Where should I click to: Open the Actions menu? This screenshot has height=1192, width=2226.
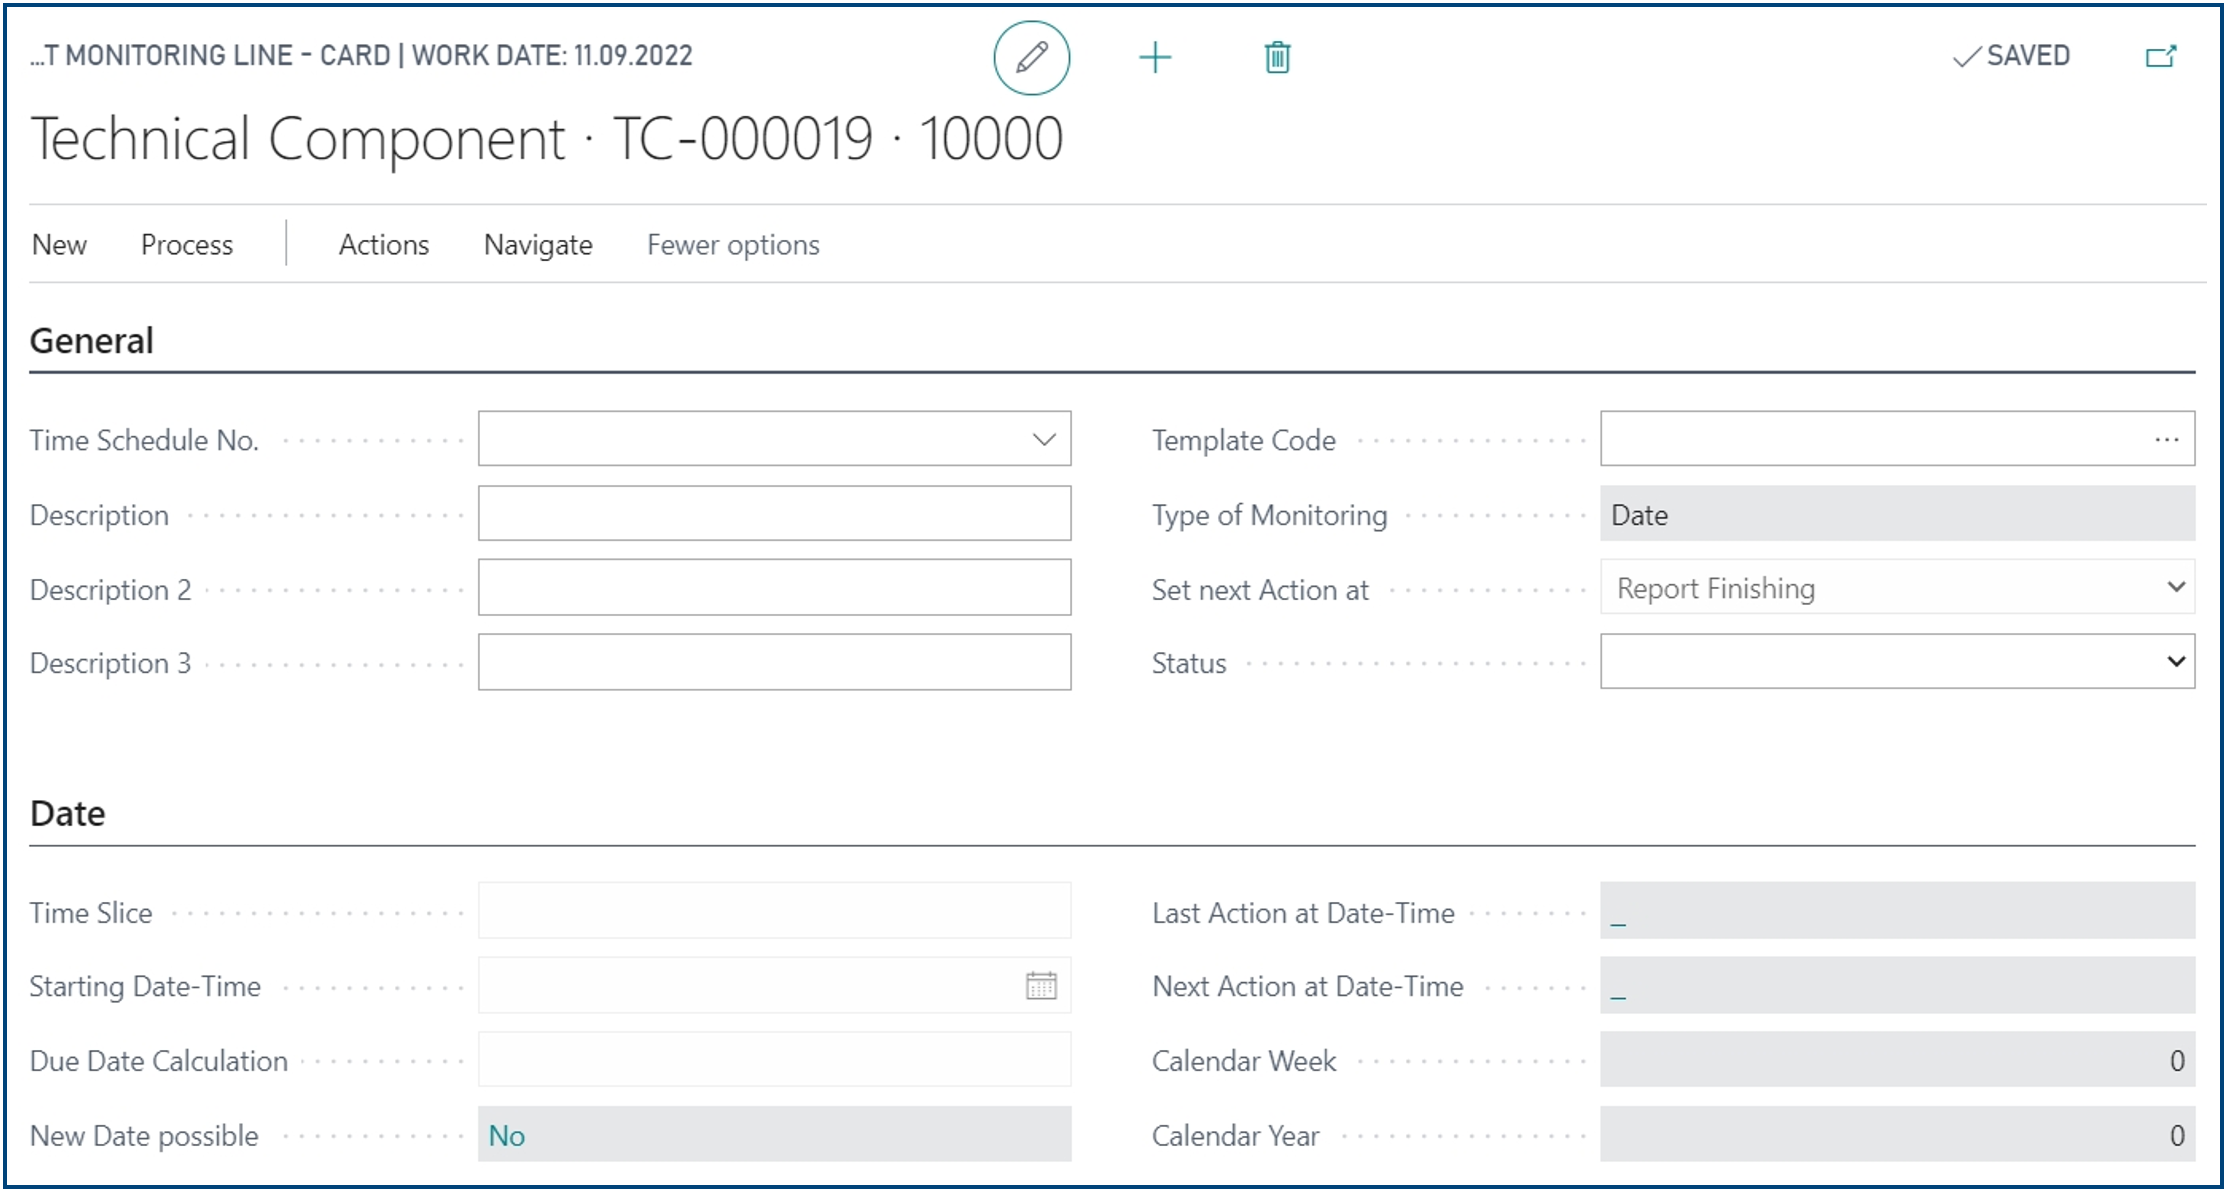point(384,245)
